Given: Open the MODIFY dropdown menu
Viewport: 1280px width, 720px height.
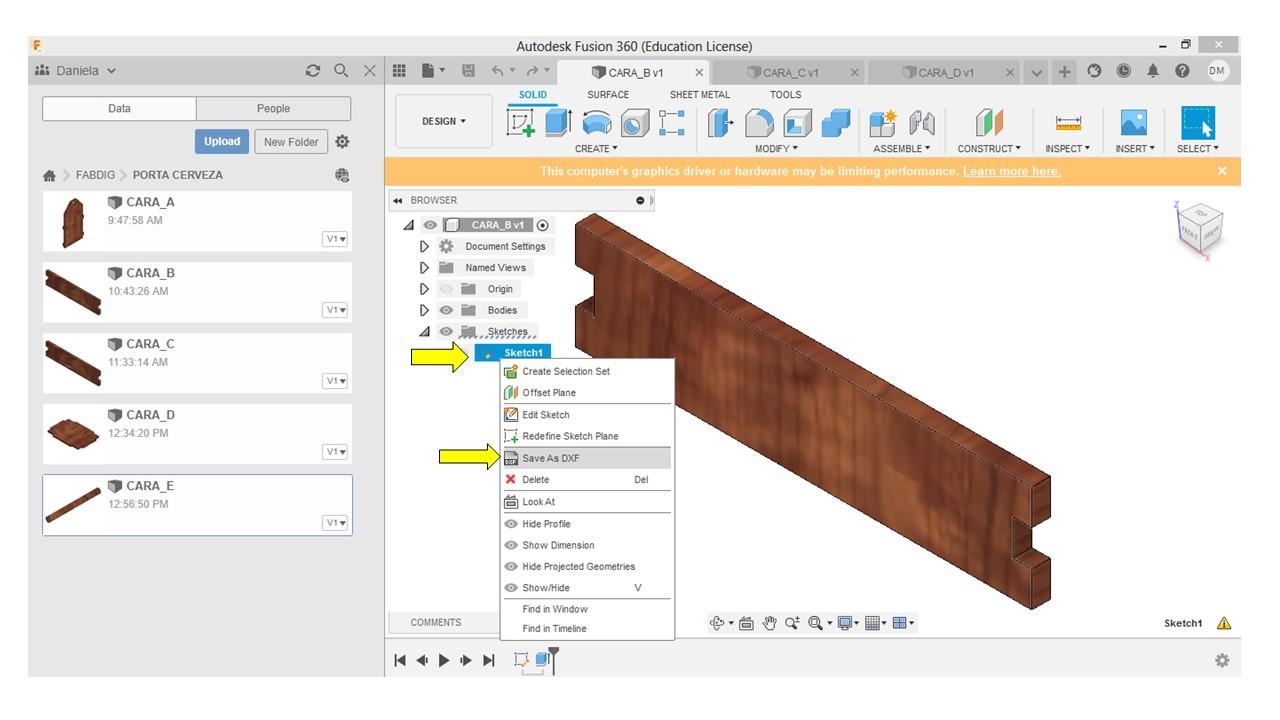Looking at the screenshot, I should click(x=777, y=149).
